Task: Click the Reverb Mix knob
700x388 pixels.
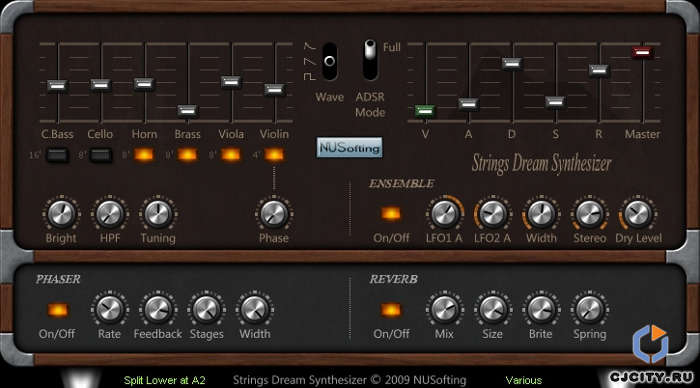Action: 445,309
